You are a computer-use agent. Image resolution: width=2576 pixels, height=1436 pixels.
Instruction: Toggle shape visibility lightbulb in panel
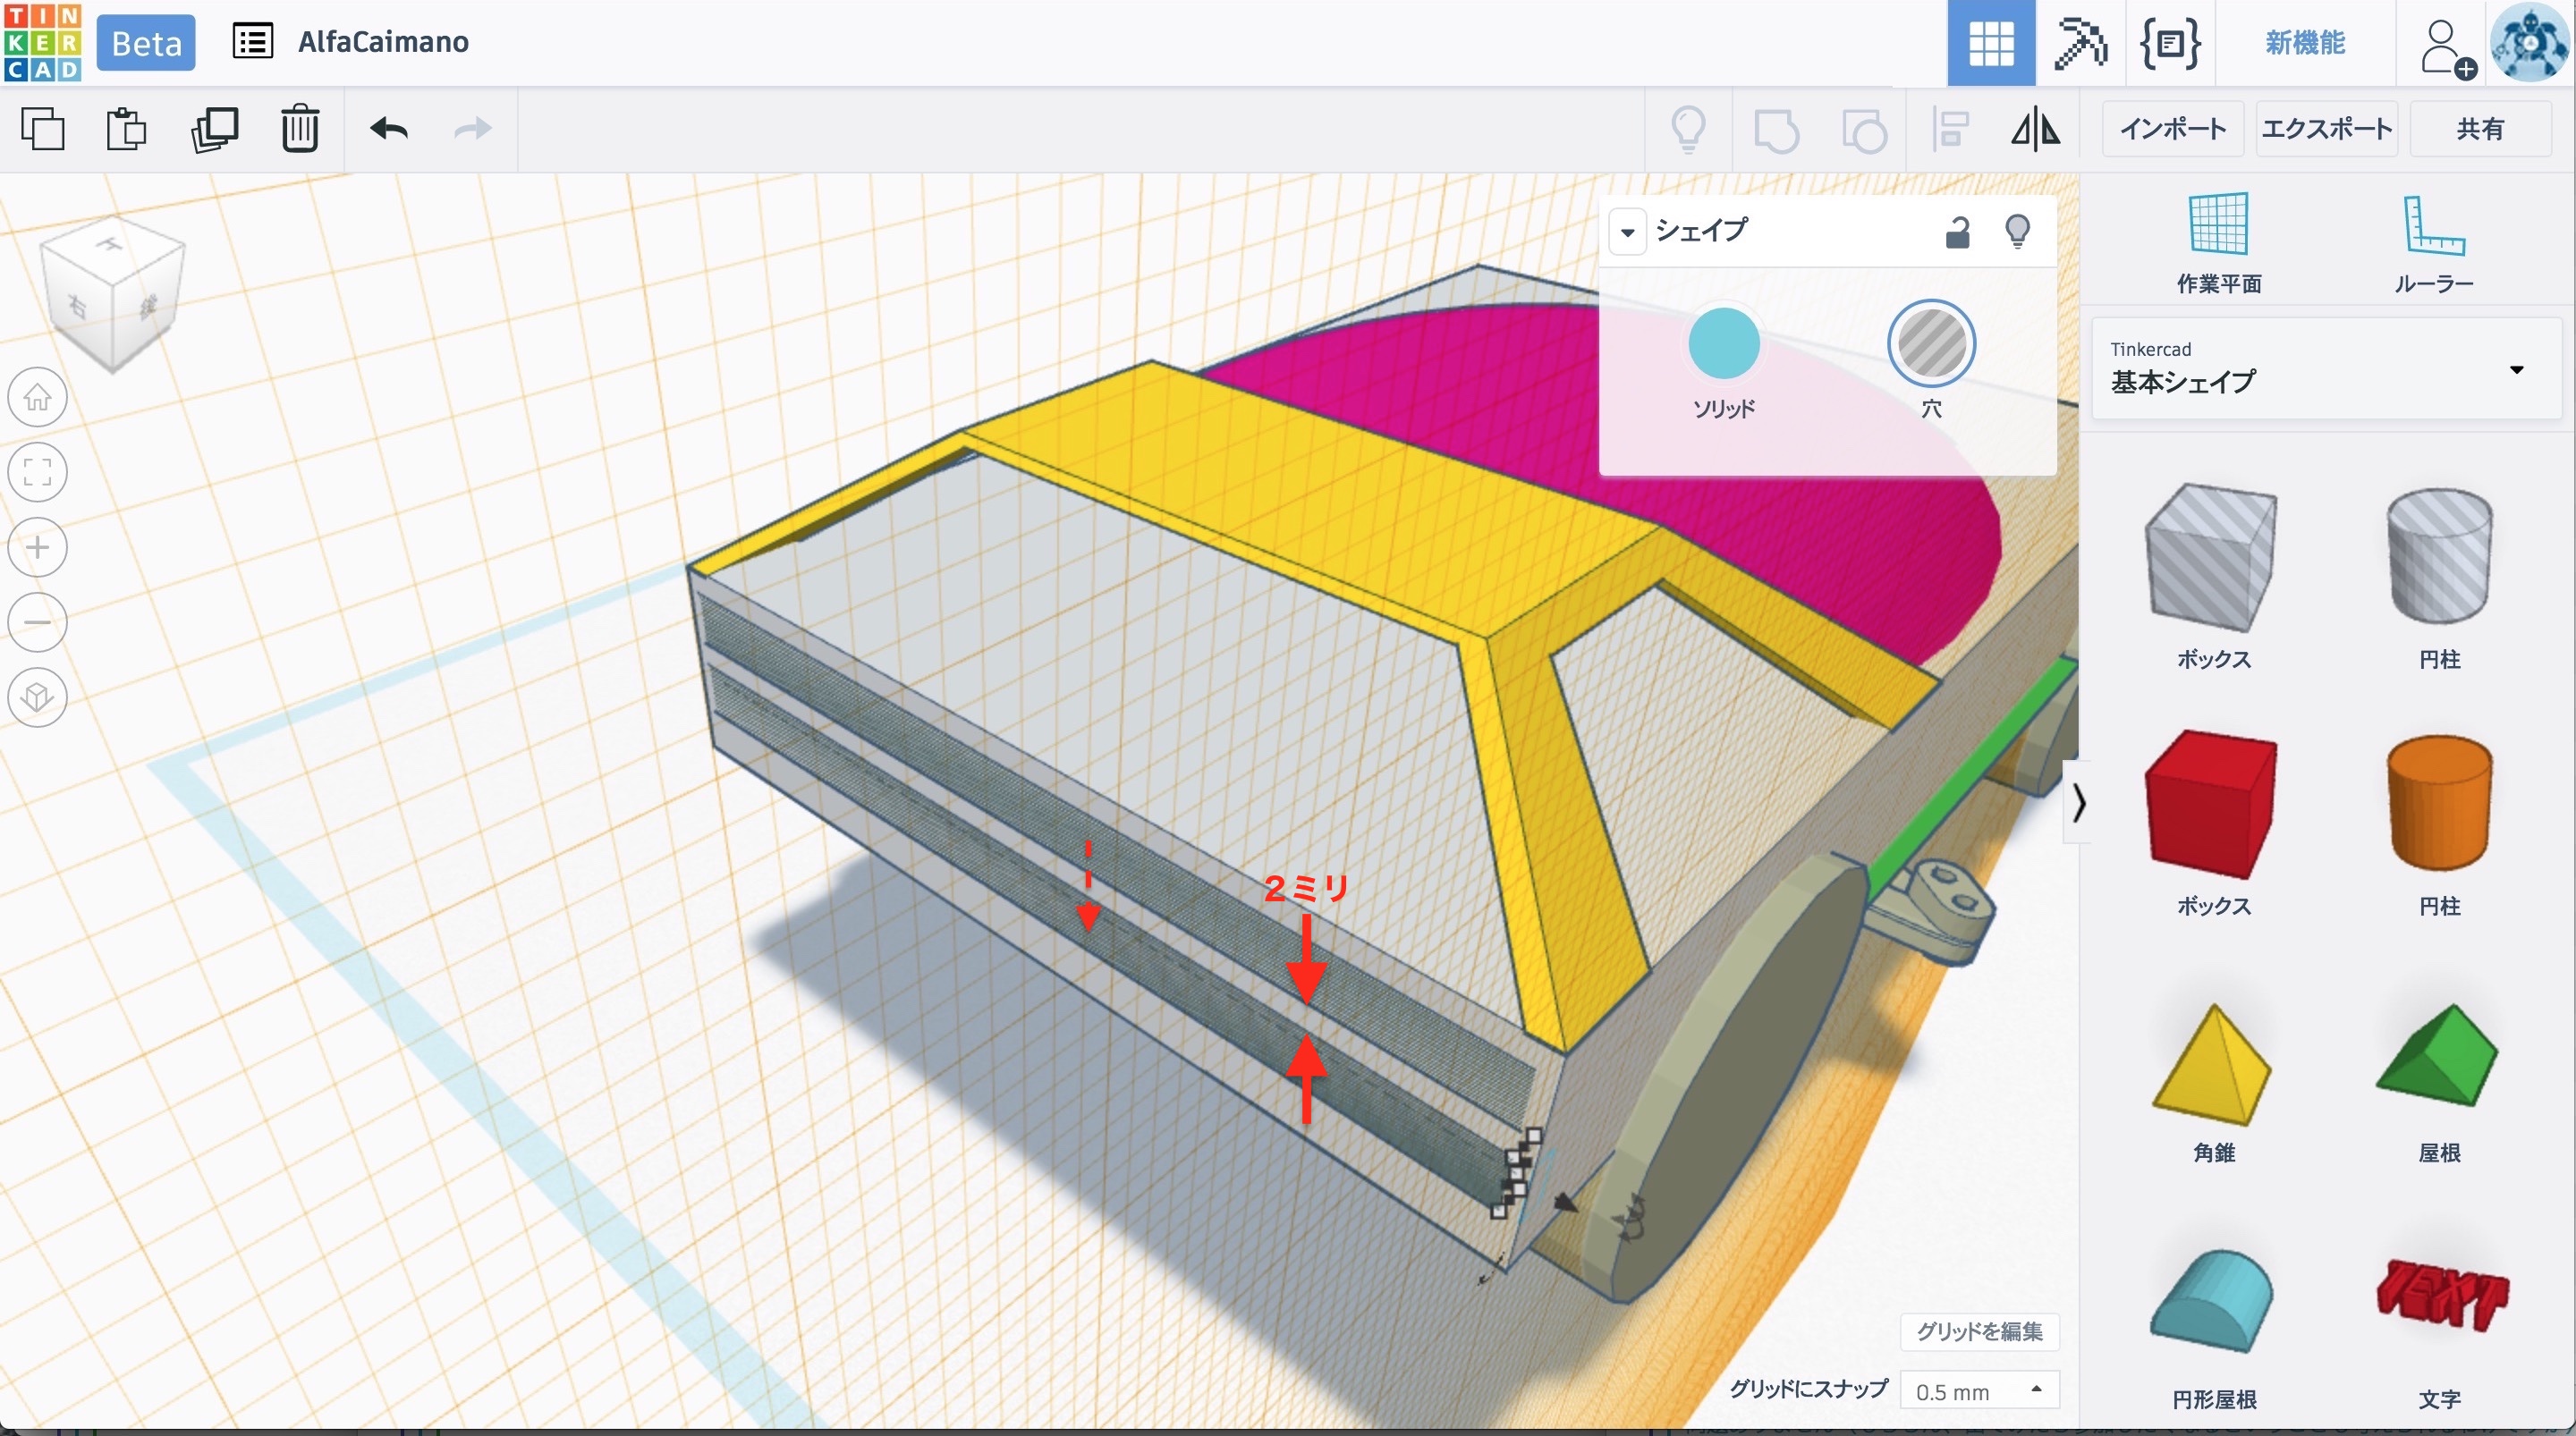coord(2017,232)
